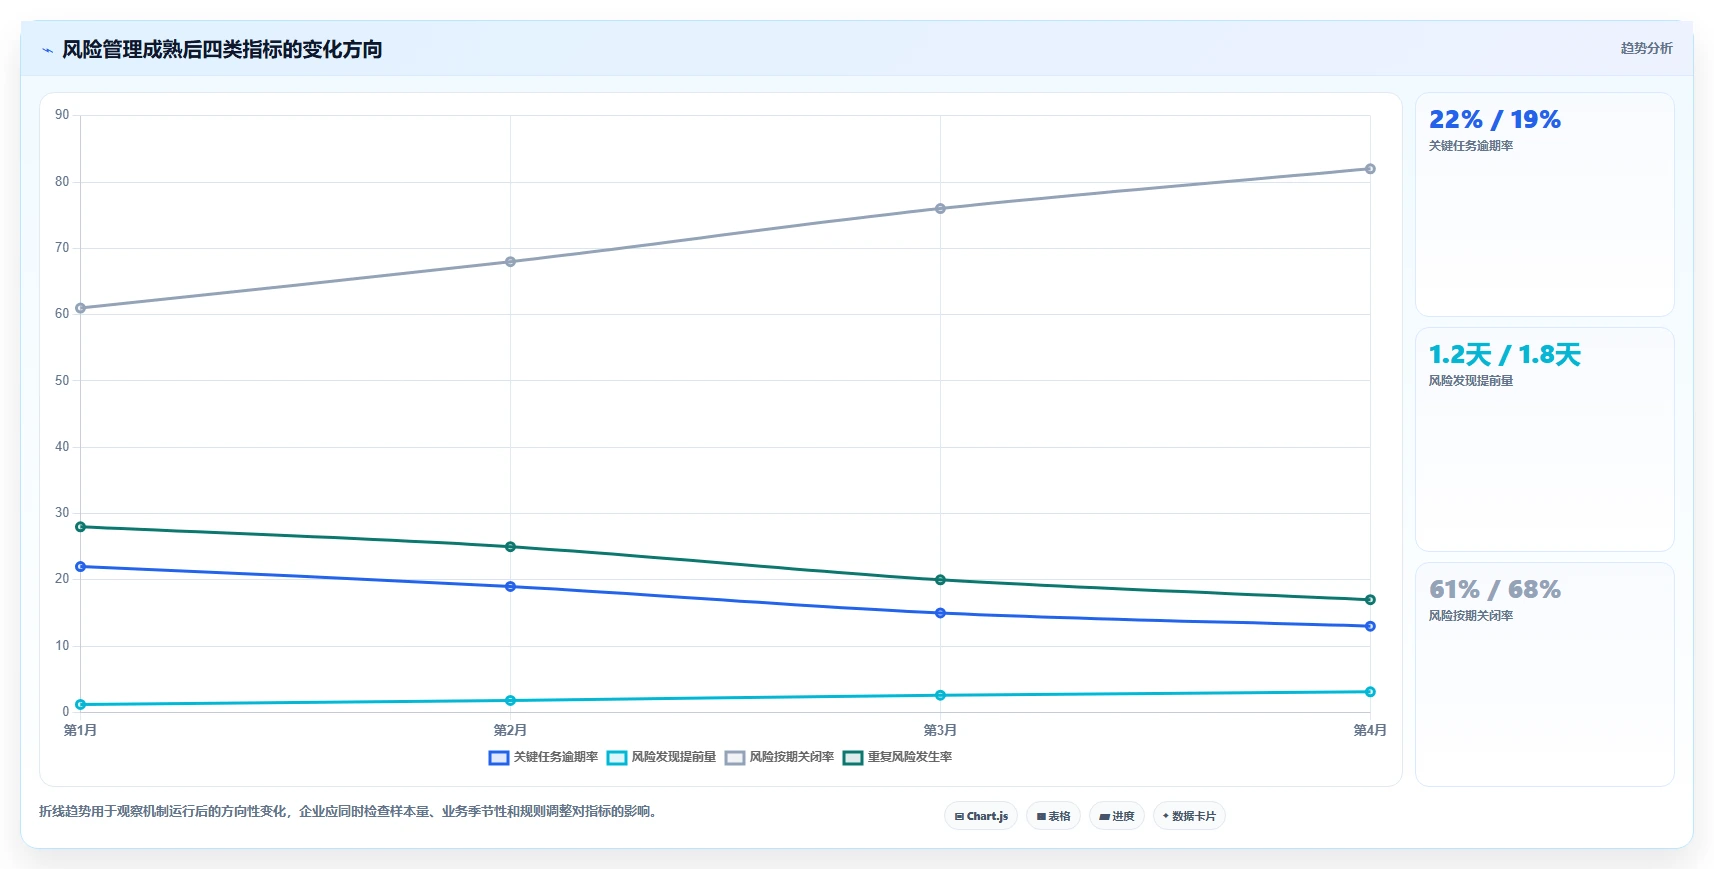Click the 风险发现提前量 point at 第1月
Viewport: 1714px width, 869px height.
tap(80, 705)
